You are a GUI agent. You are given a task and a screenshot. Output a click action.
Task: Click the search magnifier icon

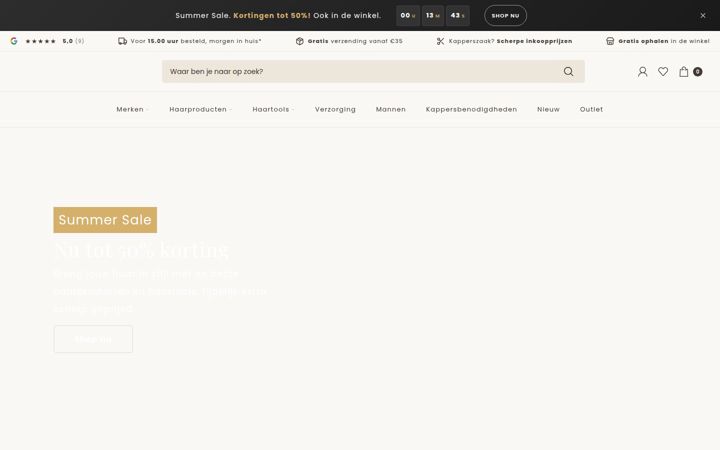[568, 72]
